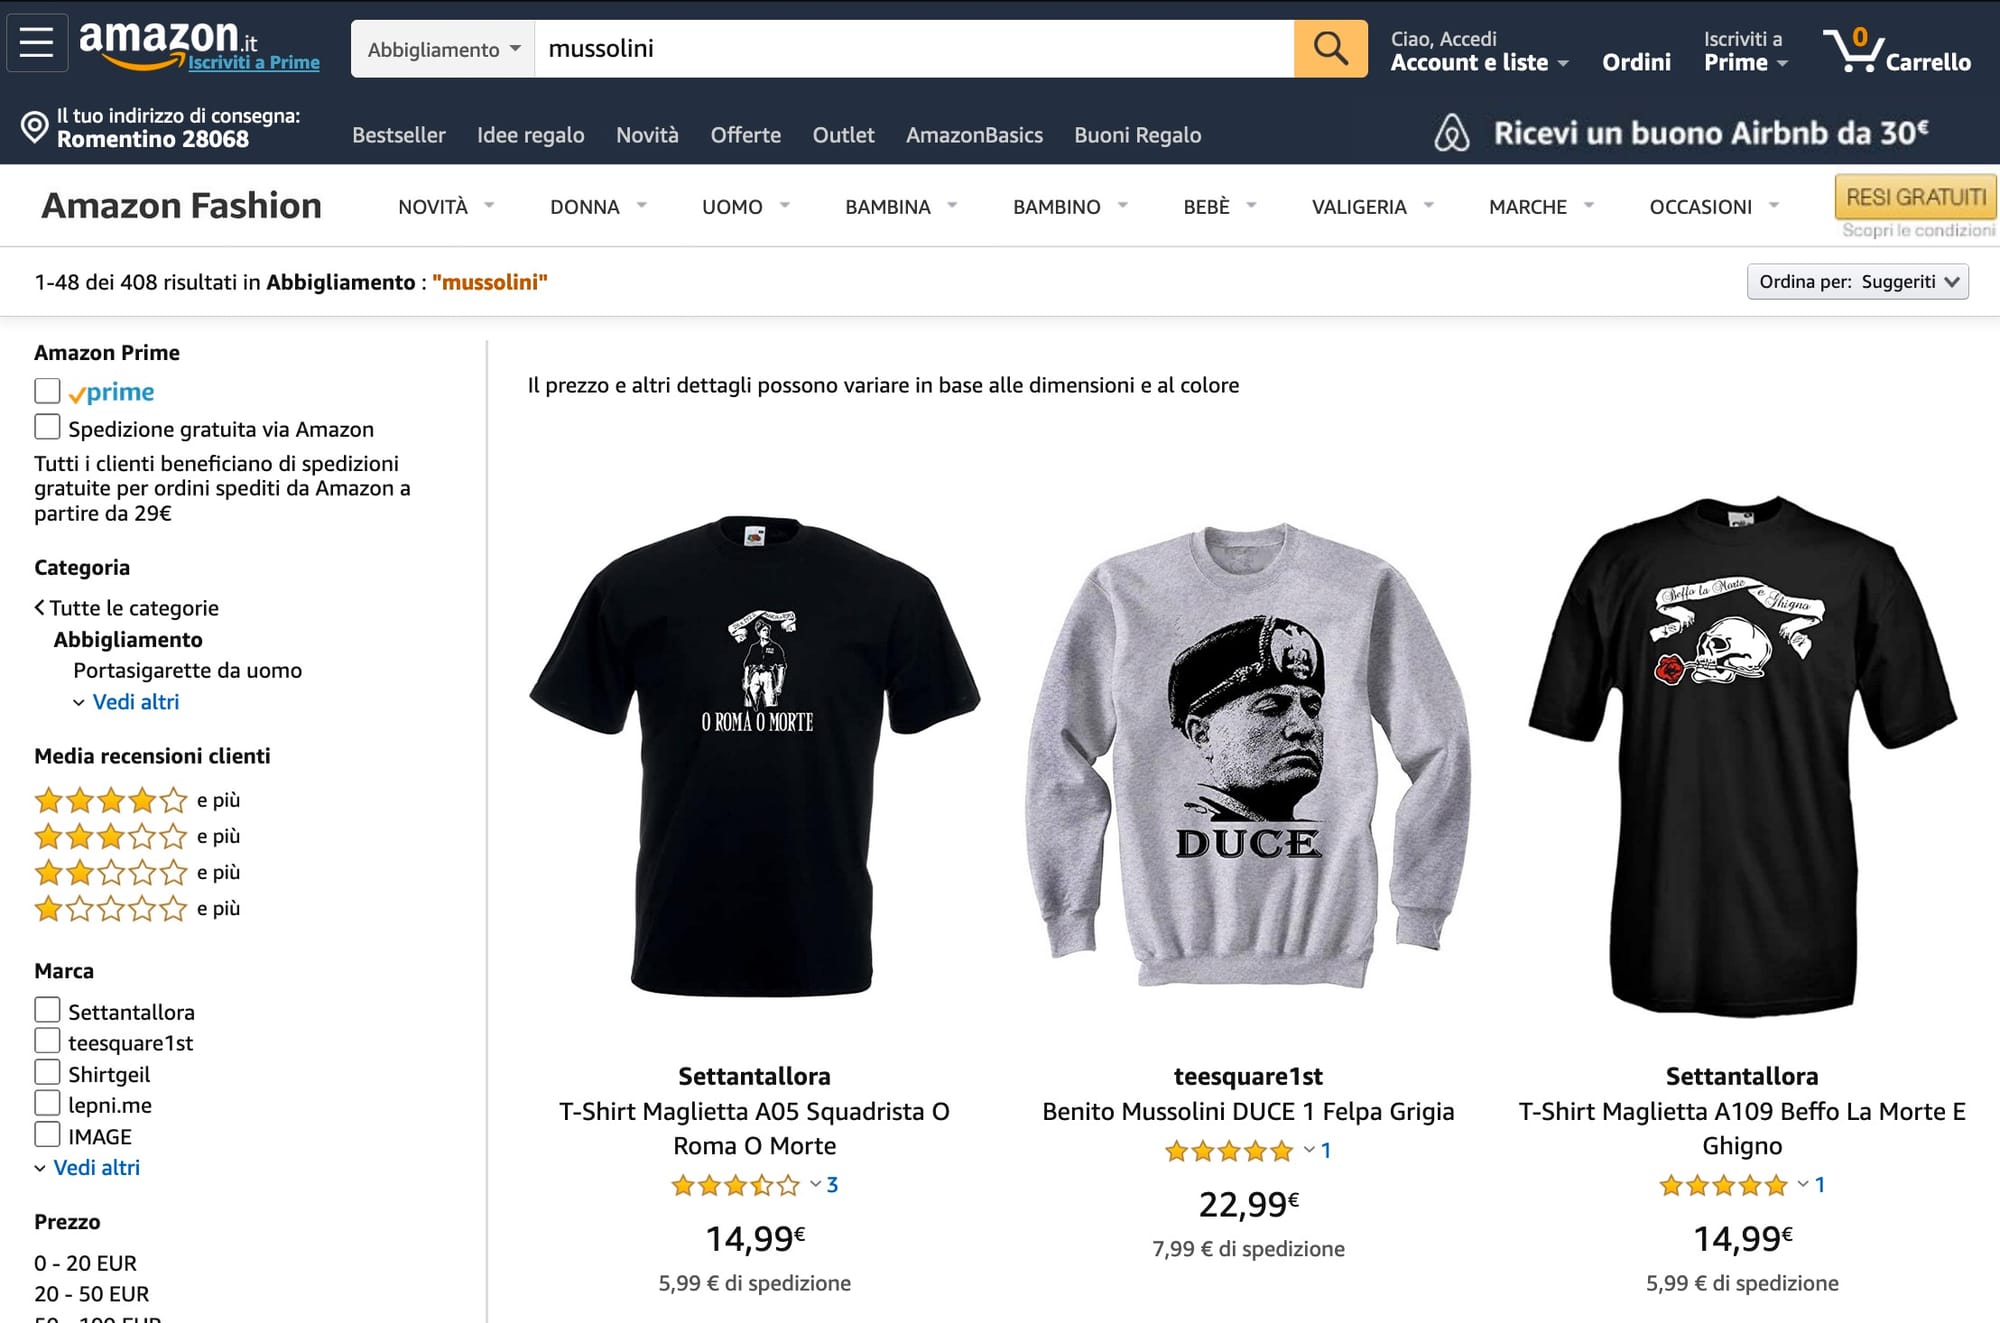
Task: Filter by one star and up
Action: point(111,909)
